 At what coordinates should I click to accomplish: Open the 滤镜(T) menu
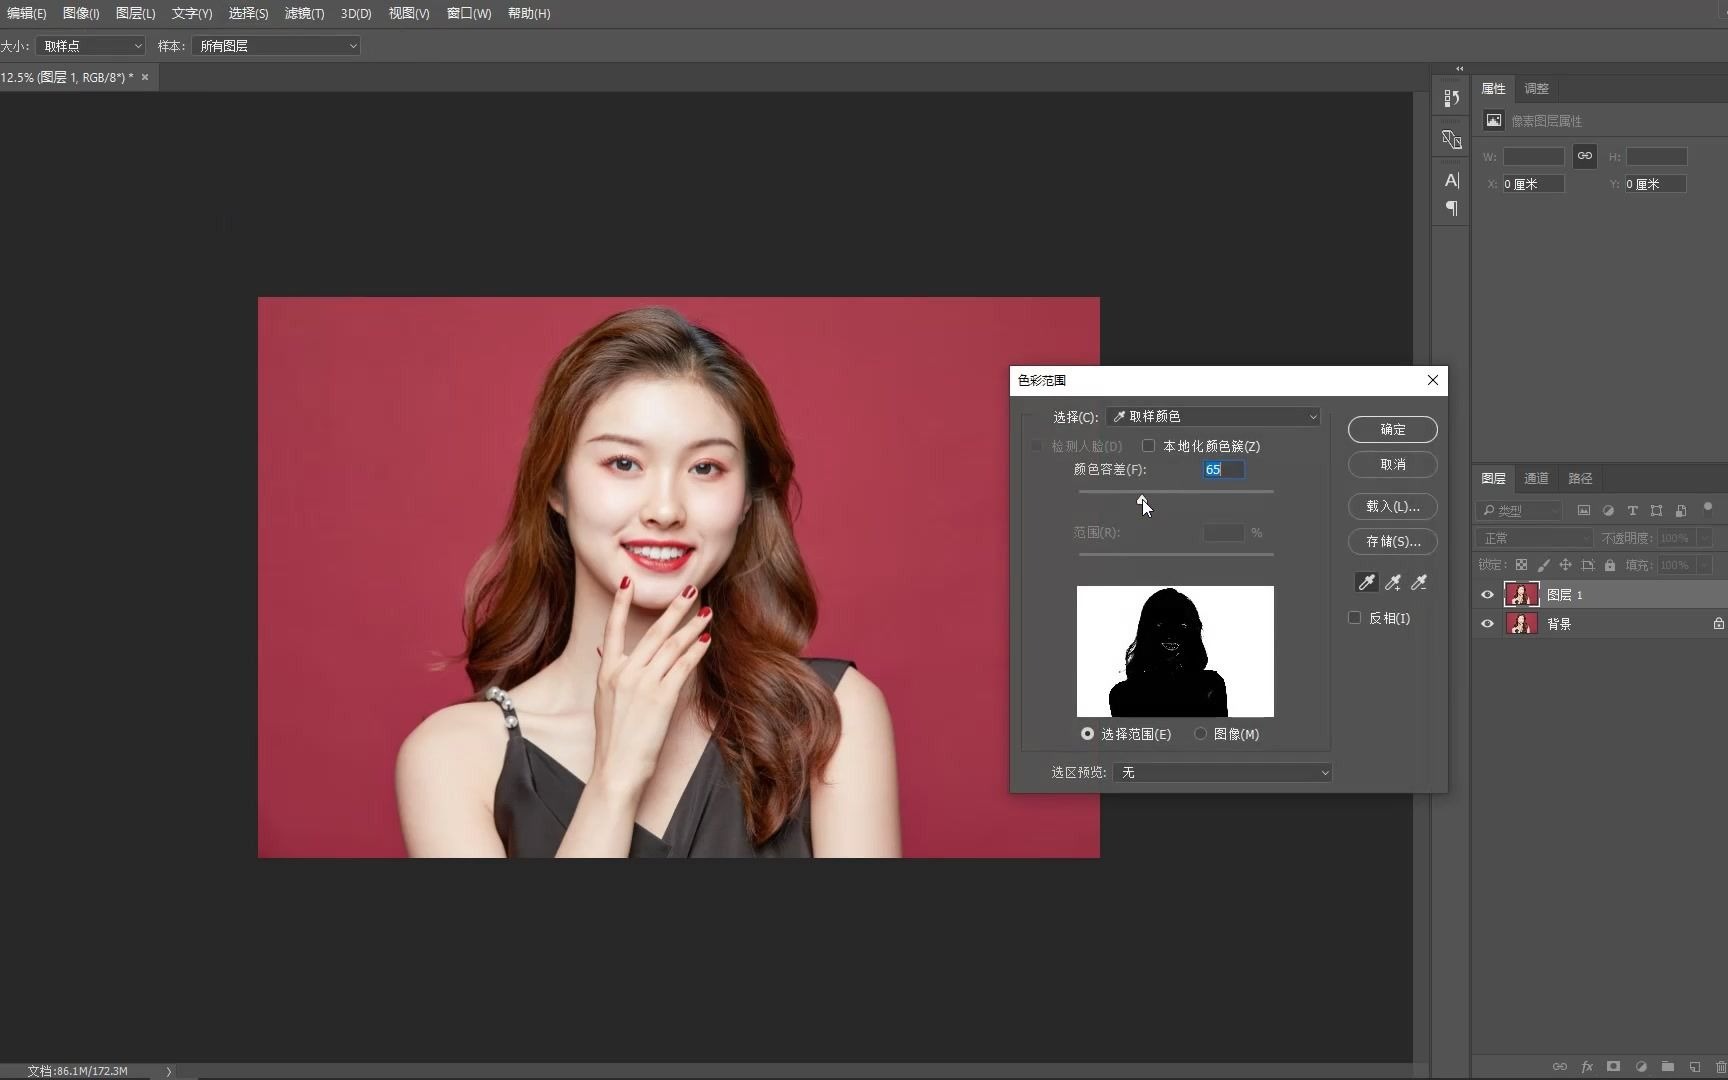(x=304, y=13)
